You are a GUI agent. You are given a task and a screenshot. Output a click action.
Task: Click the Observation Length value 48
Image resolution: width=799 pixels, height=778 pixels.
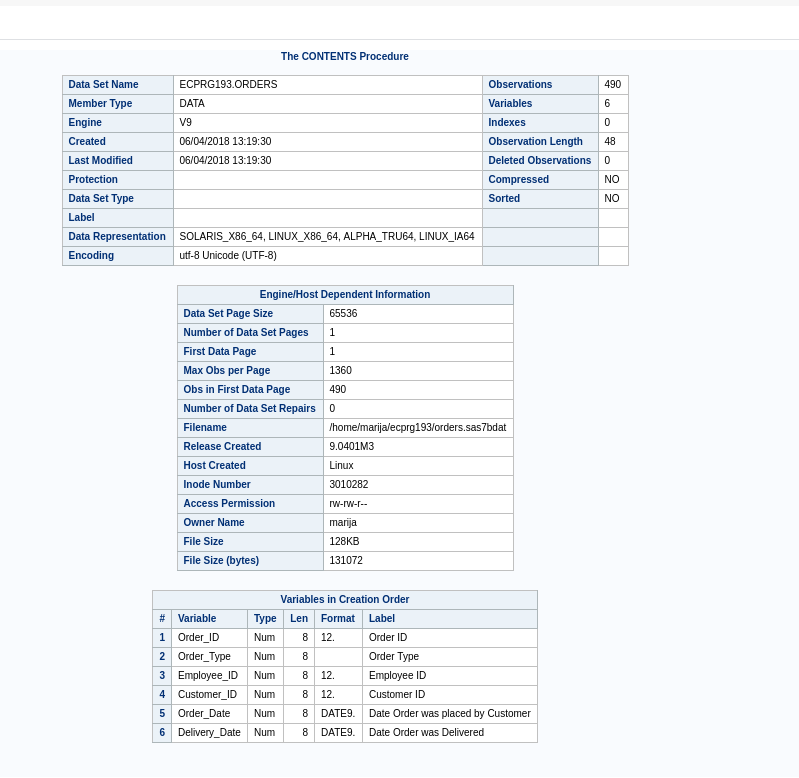pos(610,142)
